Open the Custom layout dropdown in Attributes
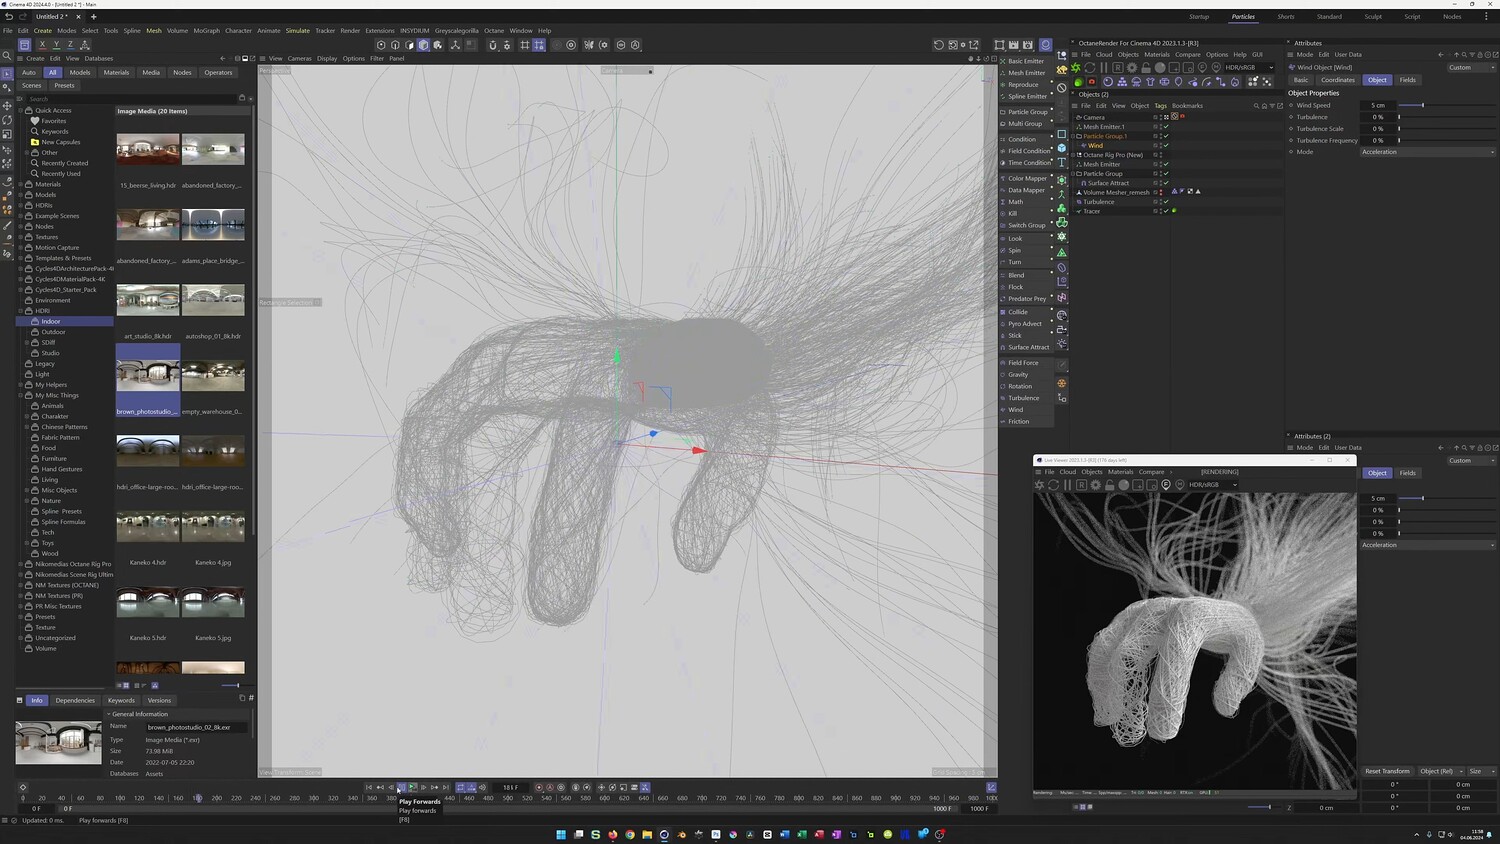Screen dimensions: 1500x844 click(1471, 68)
